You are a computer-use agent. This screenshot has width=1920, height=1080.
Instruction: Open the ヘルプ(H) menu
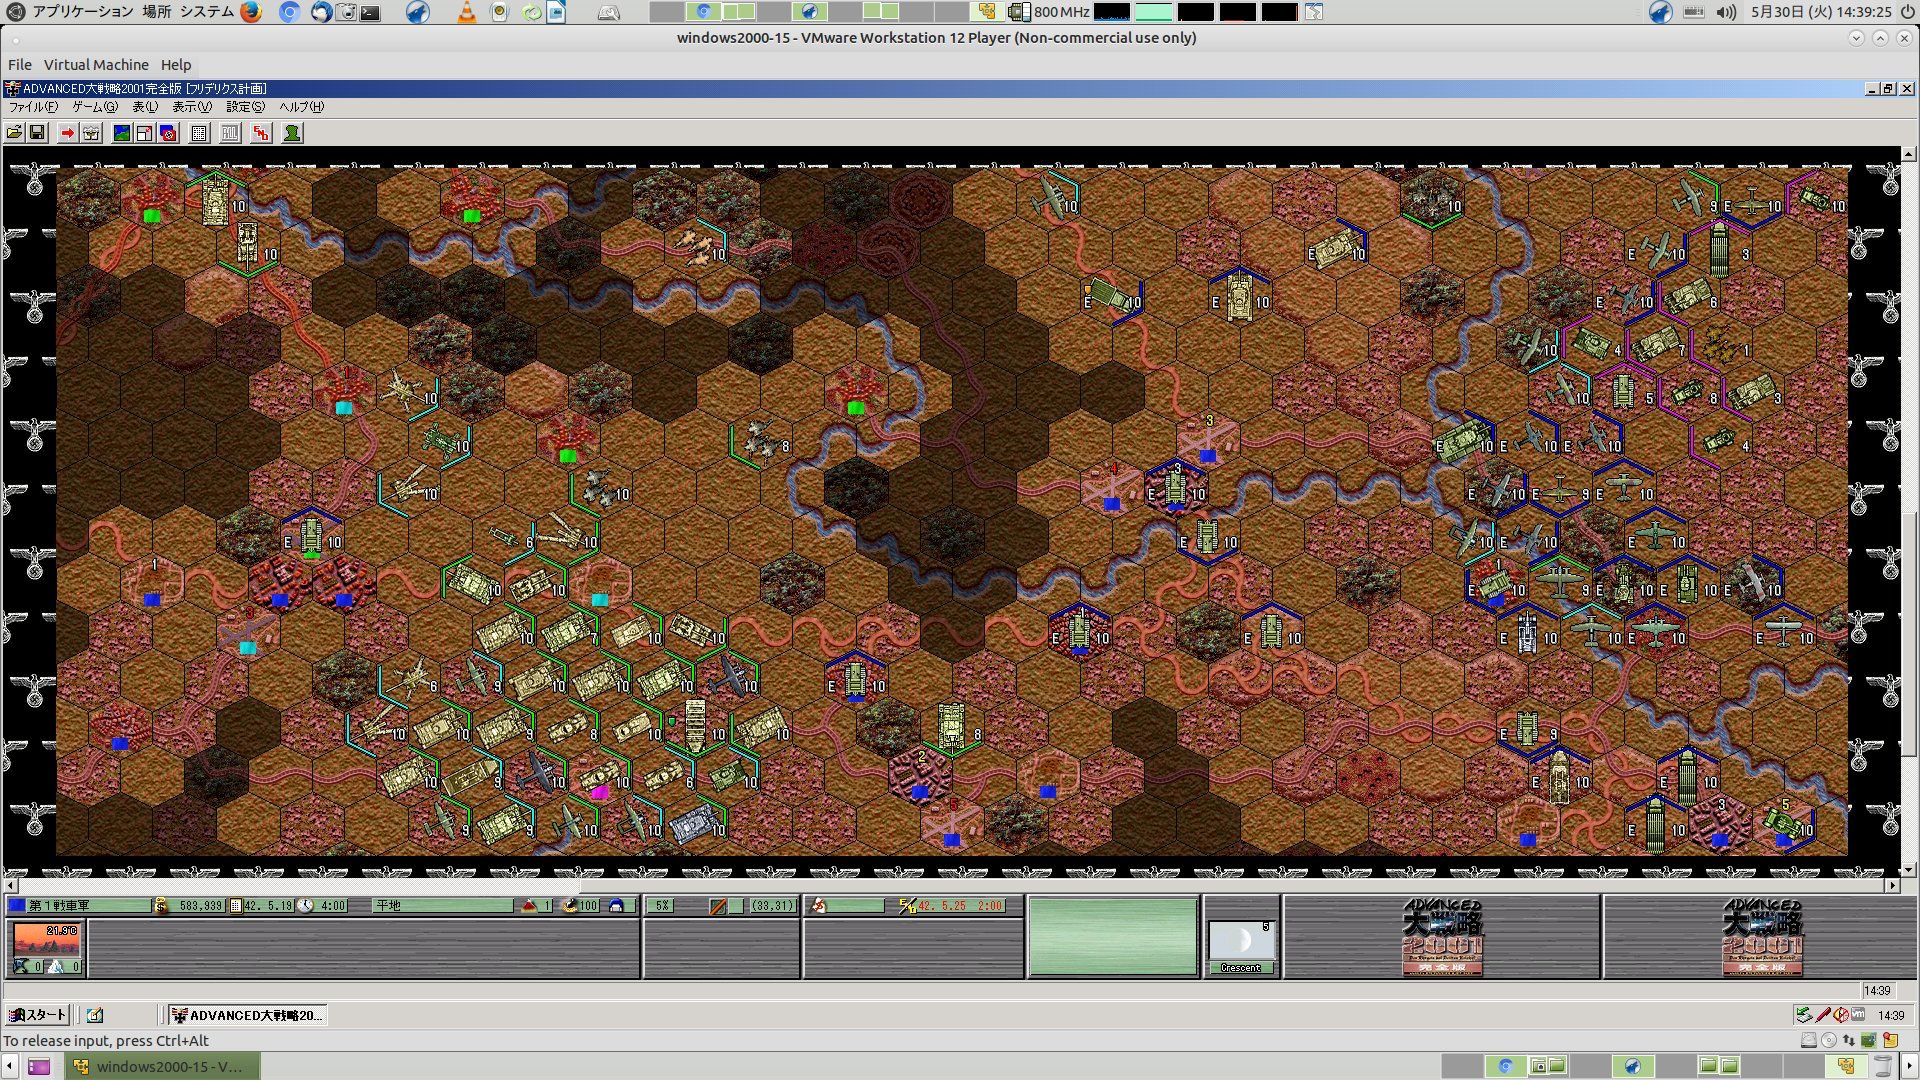point(301,107)
